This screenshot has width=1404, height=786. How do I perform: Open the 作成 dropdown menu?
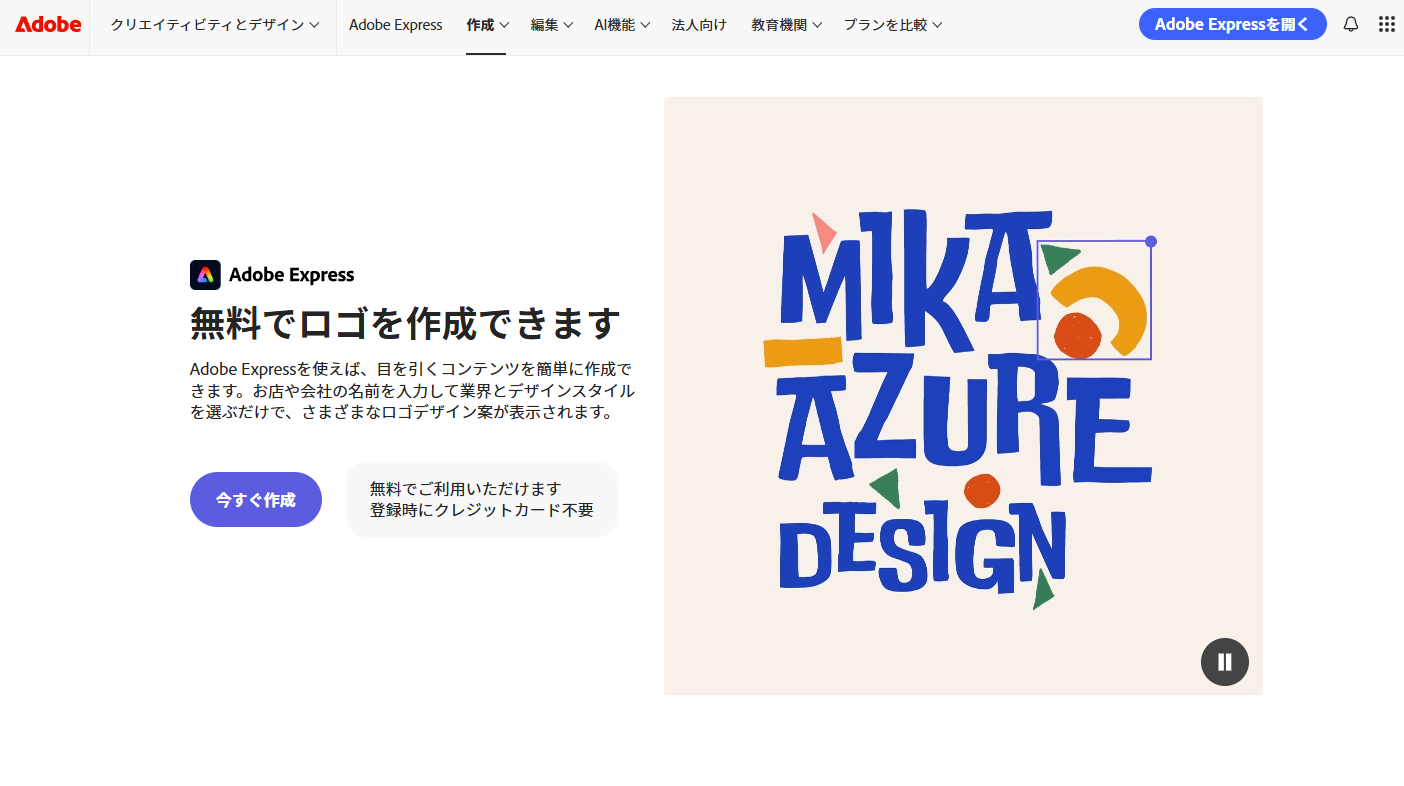click(x=487, y=25)
